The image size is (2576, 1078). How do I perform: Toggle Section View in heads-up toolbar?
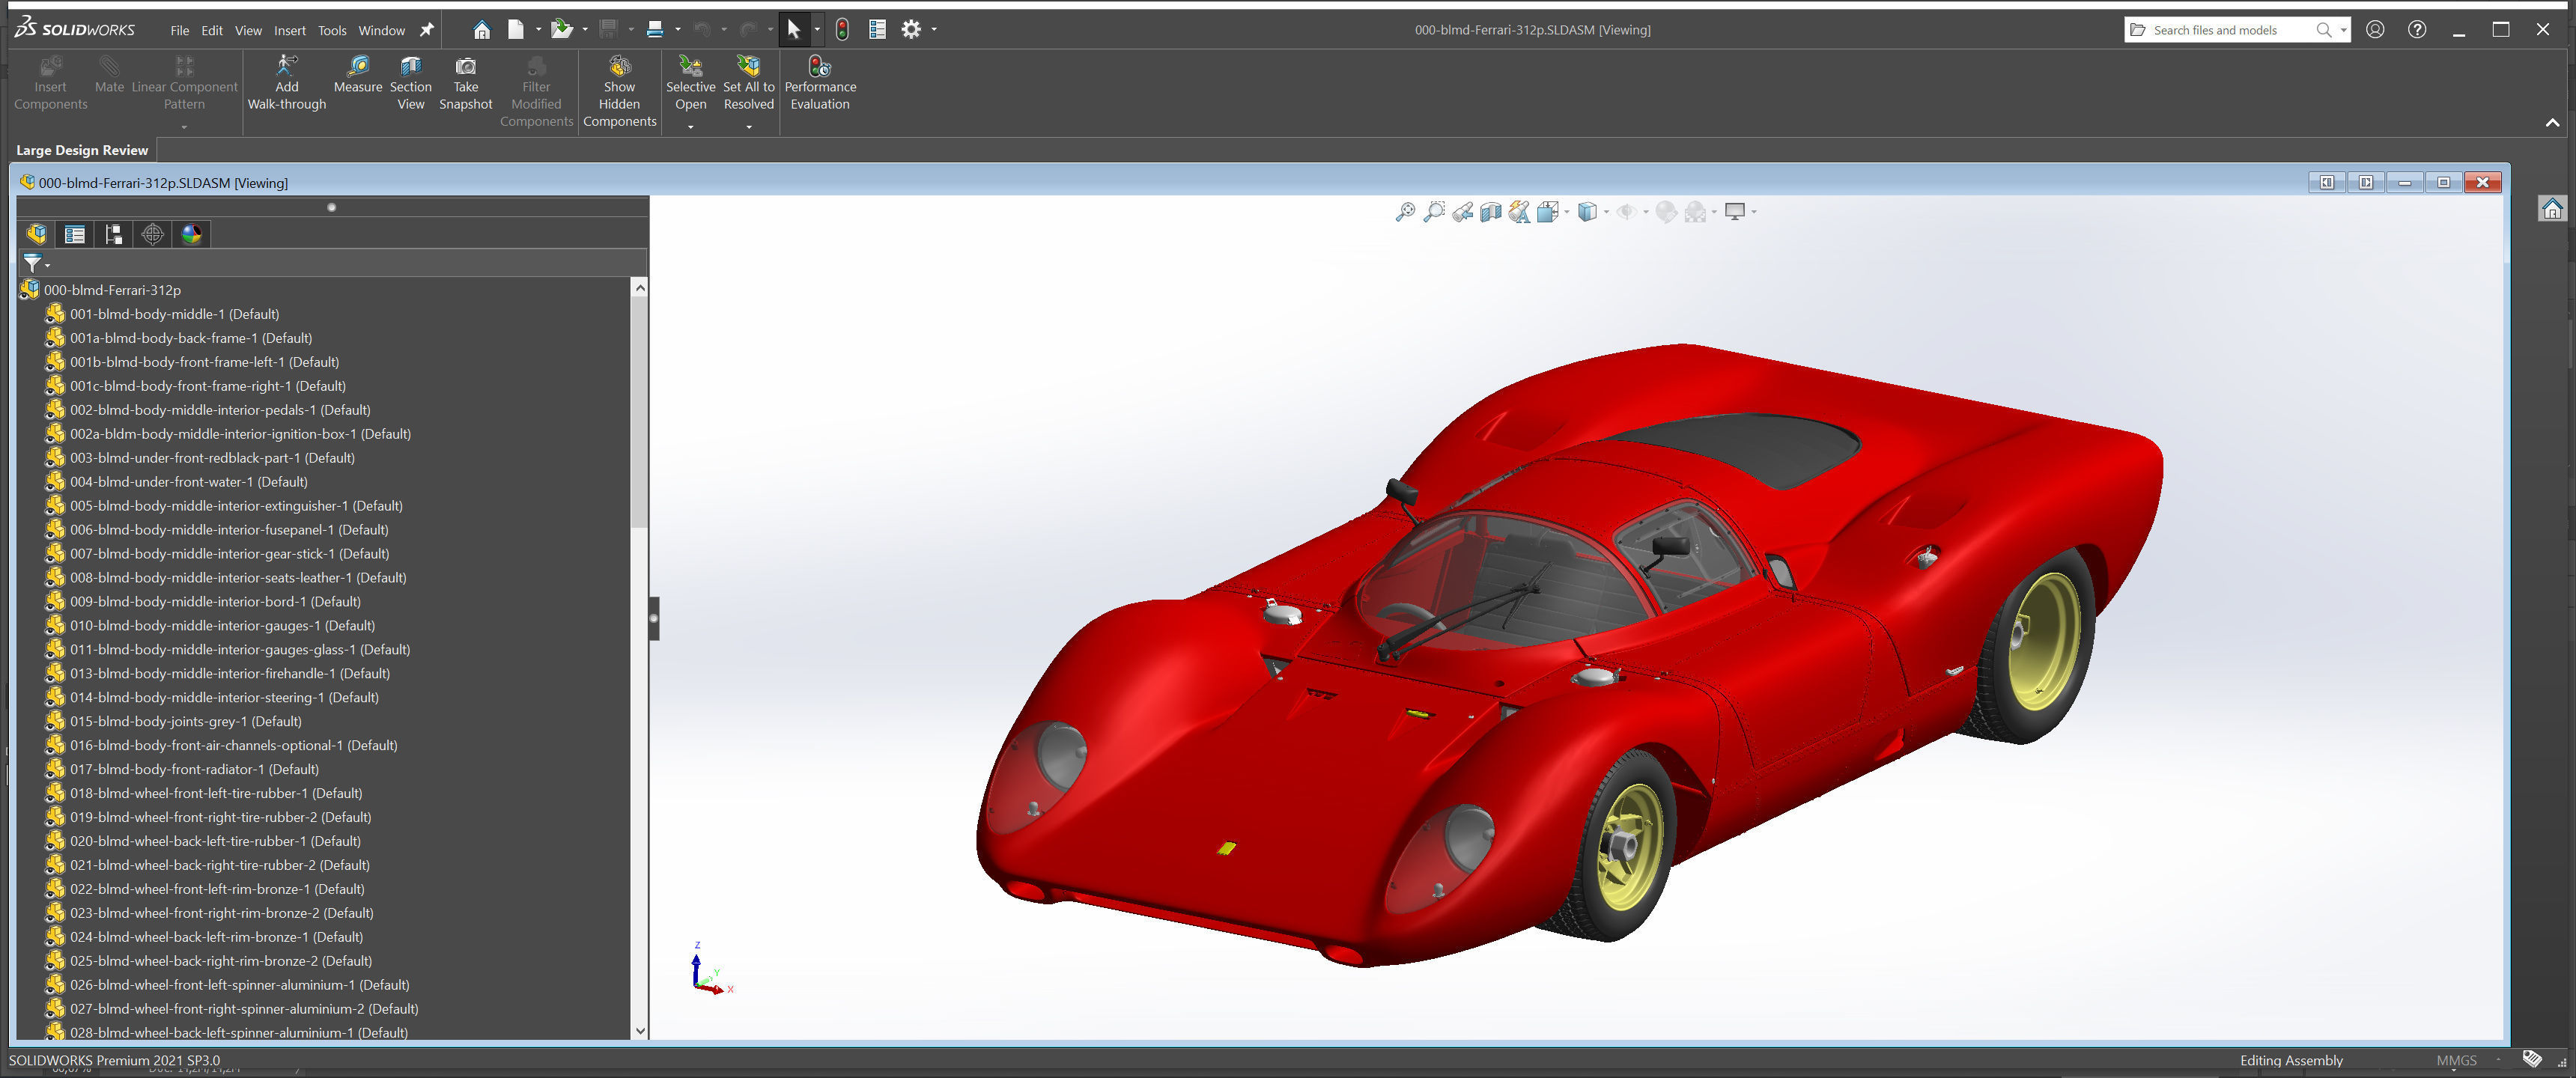[x=1491, y=212]
